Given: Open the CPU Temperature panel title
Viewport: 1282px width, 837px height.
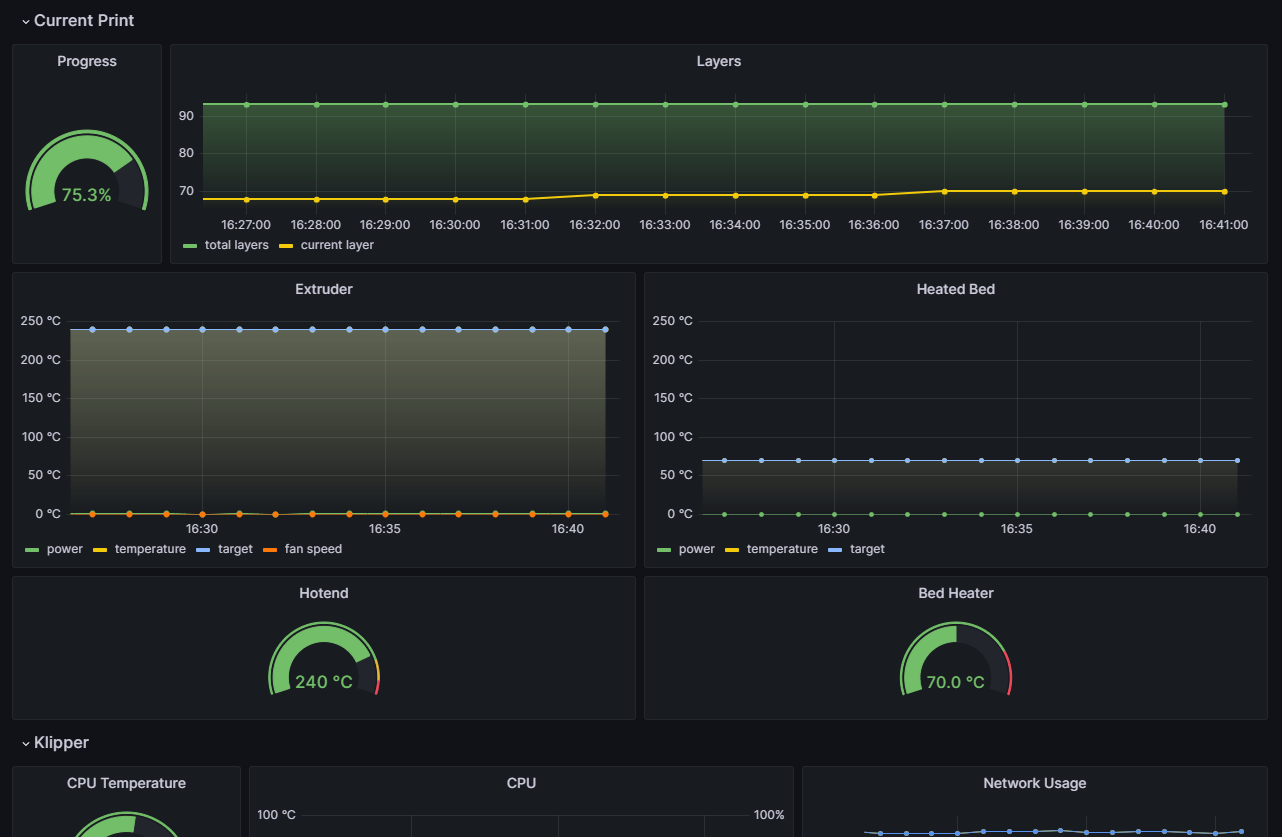Looking at the screenshot, I should 126,783.
